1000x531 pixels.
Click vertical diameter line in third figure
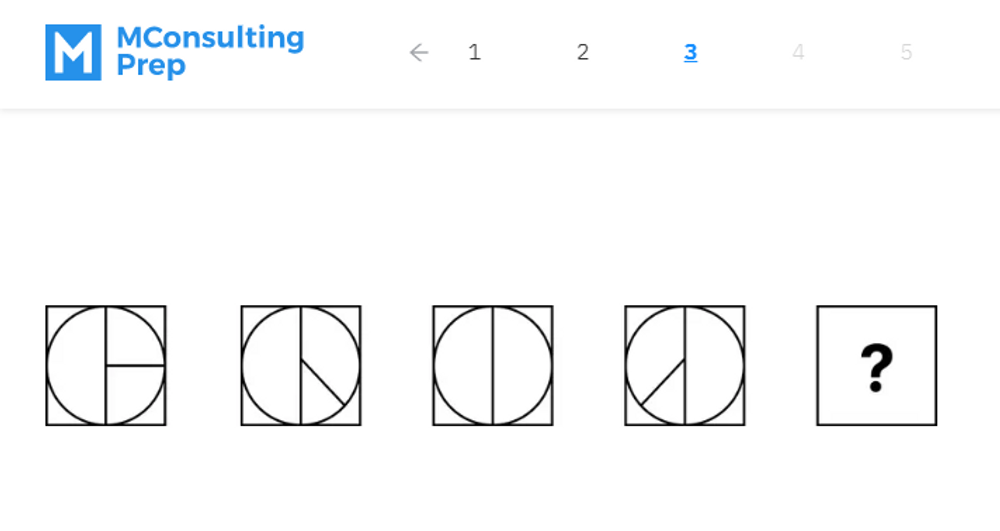tap(493, 340)
